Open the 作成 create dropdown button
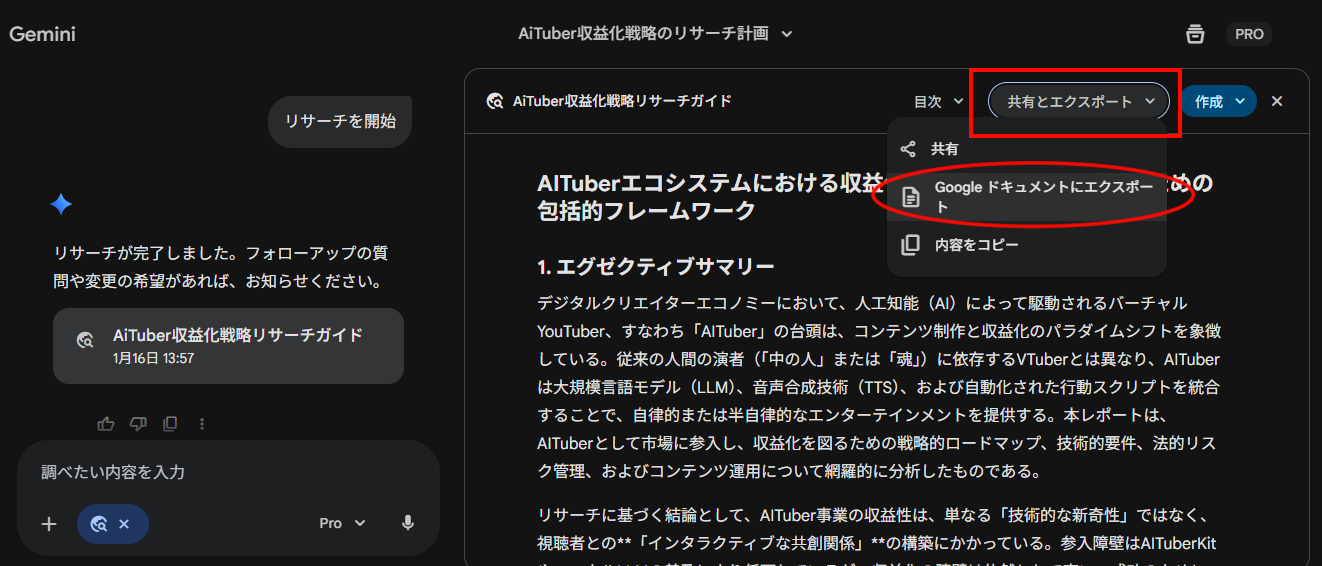 [x=1218, y=101]
